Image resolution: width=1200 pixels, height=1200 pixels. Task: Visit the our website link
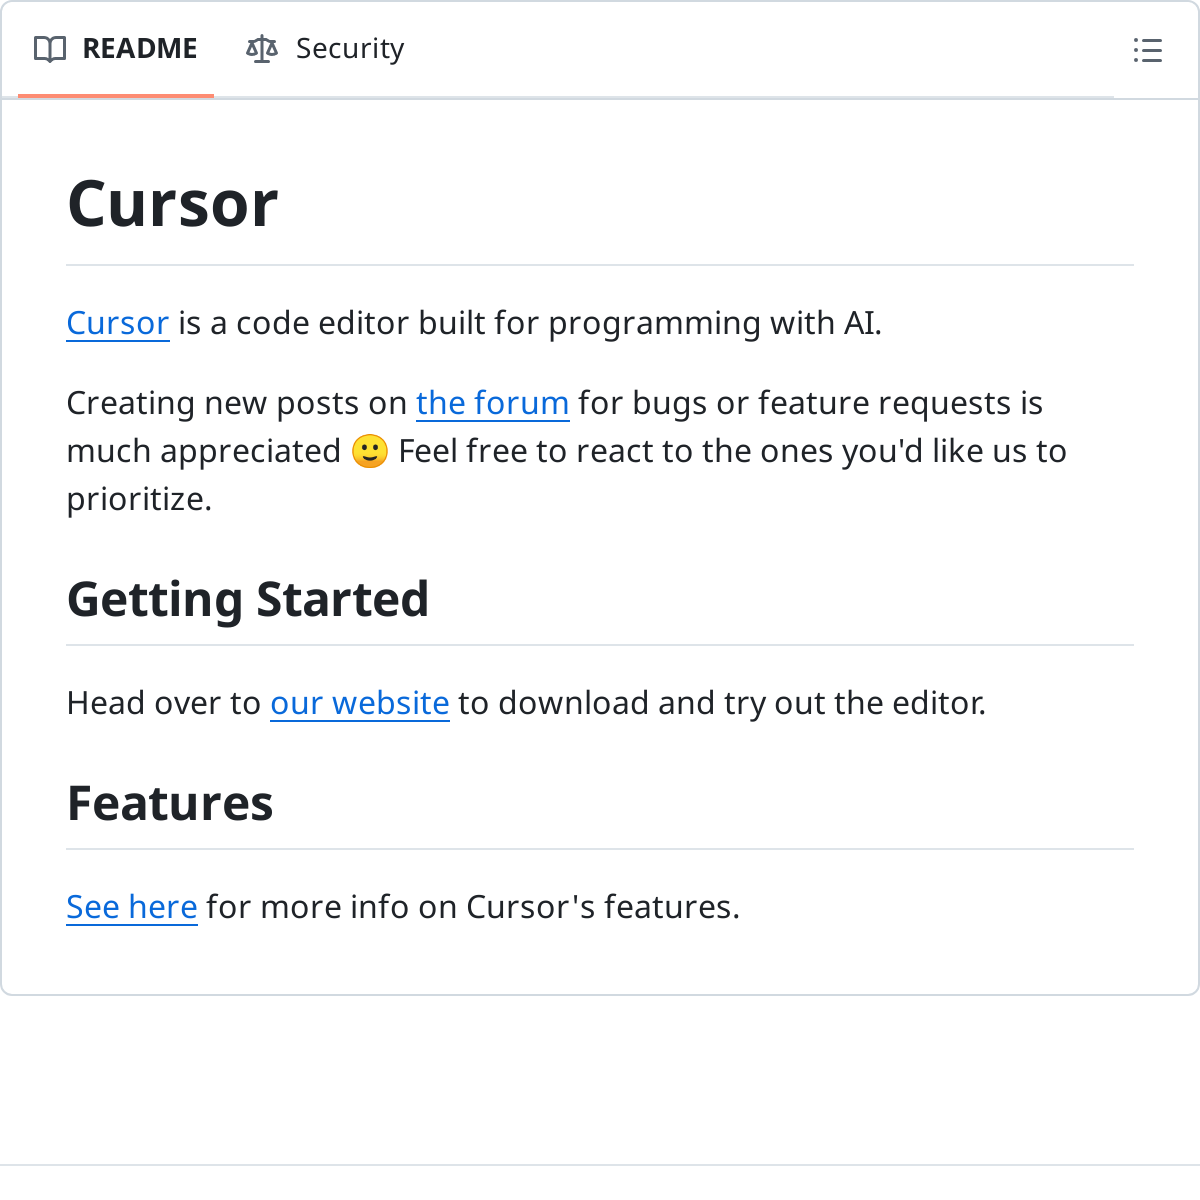tap(359, 703)
